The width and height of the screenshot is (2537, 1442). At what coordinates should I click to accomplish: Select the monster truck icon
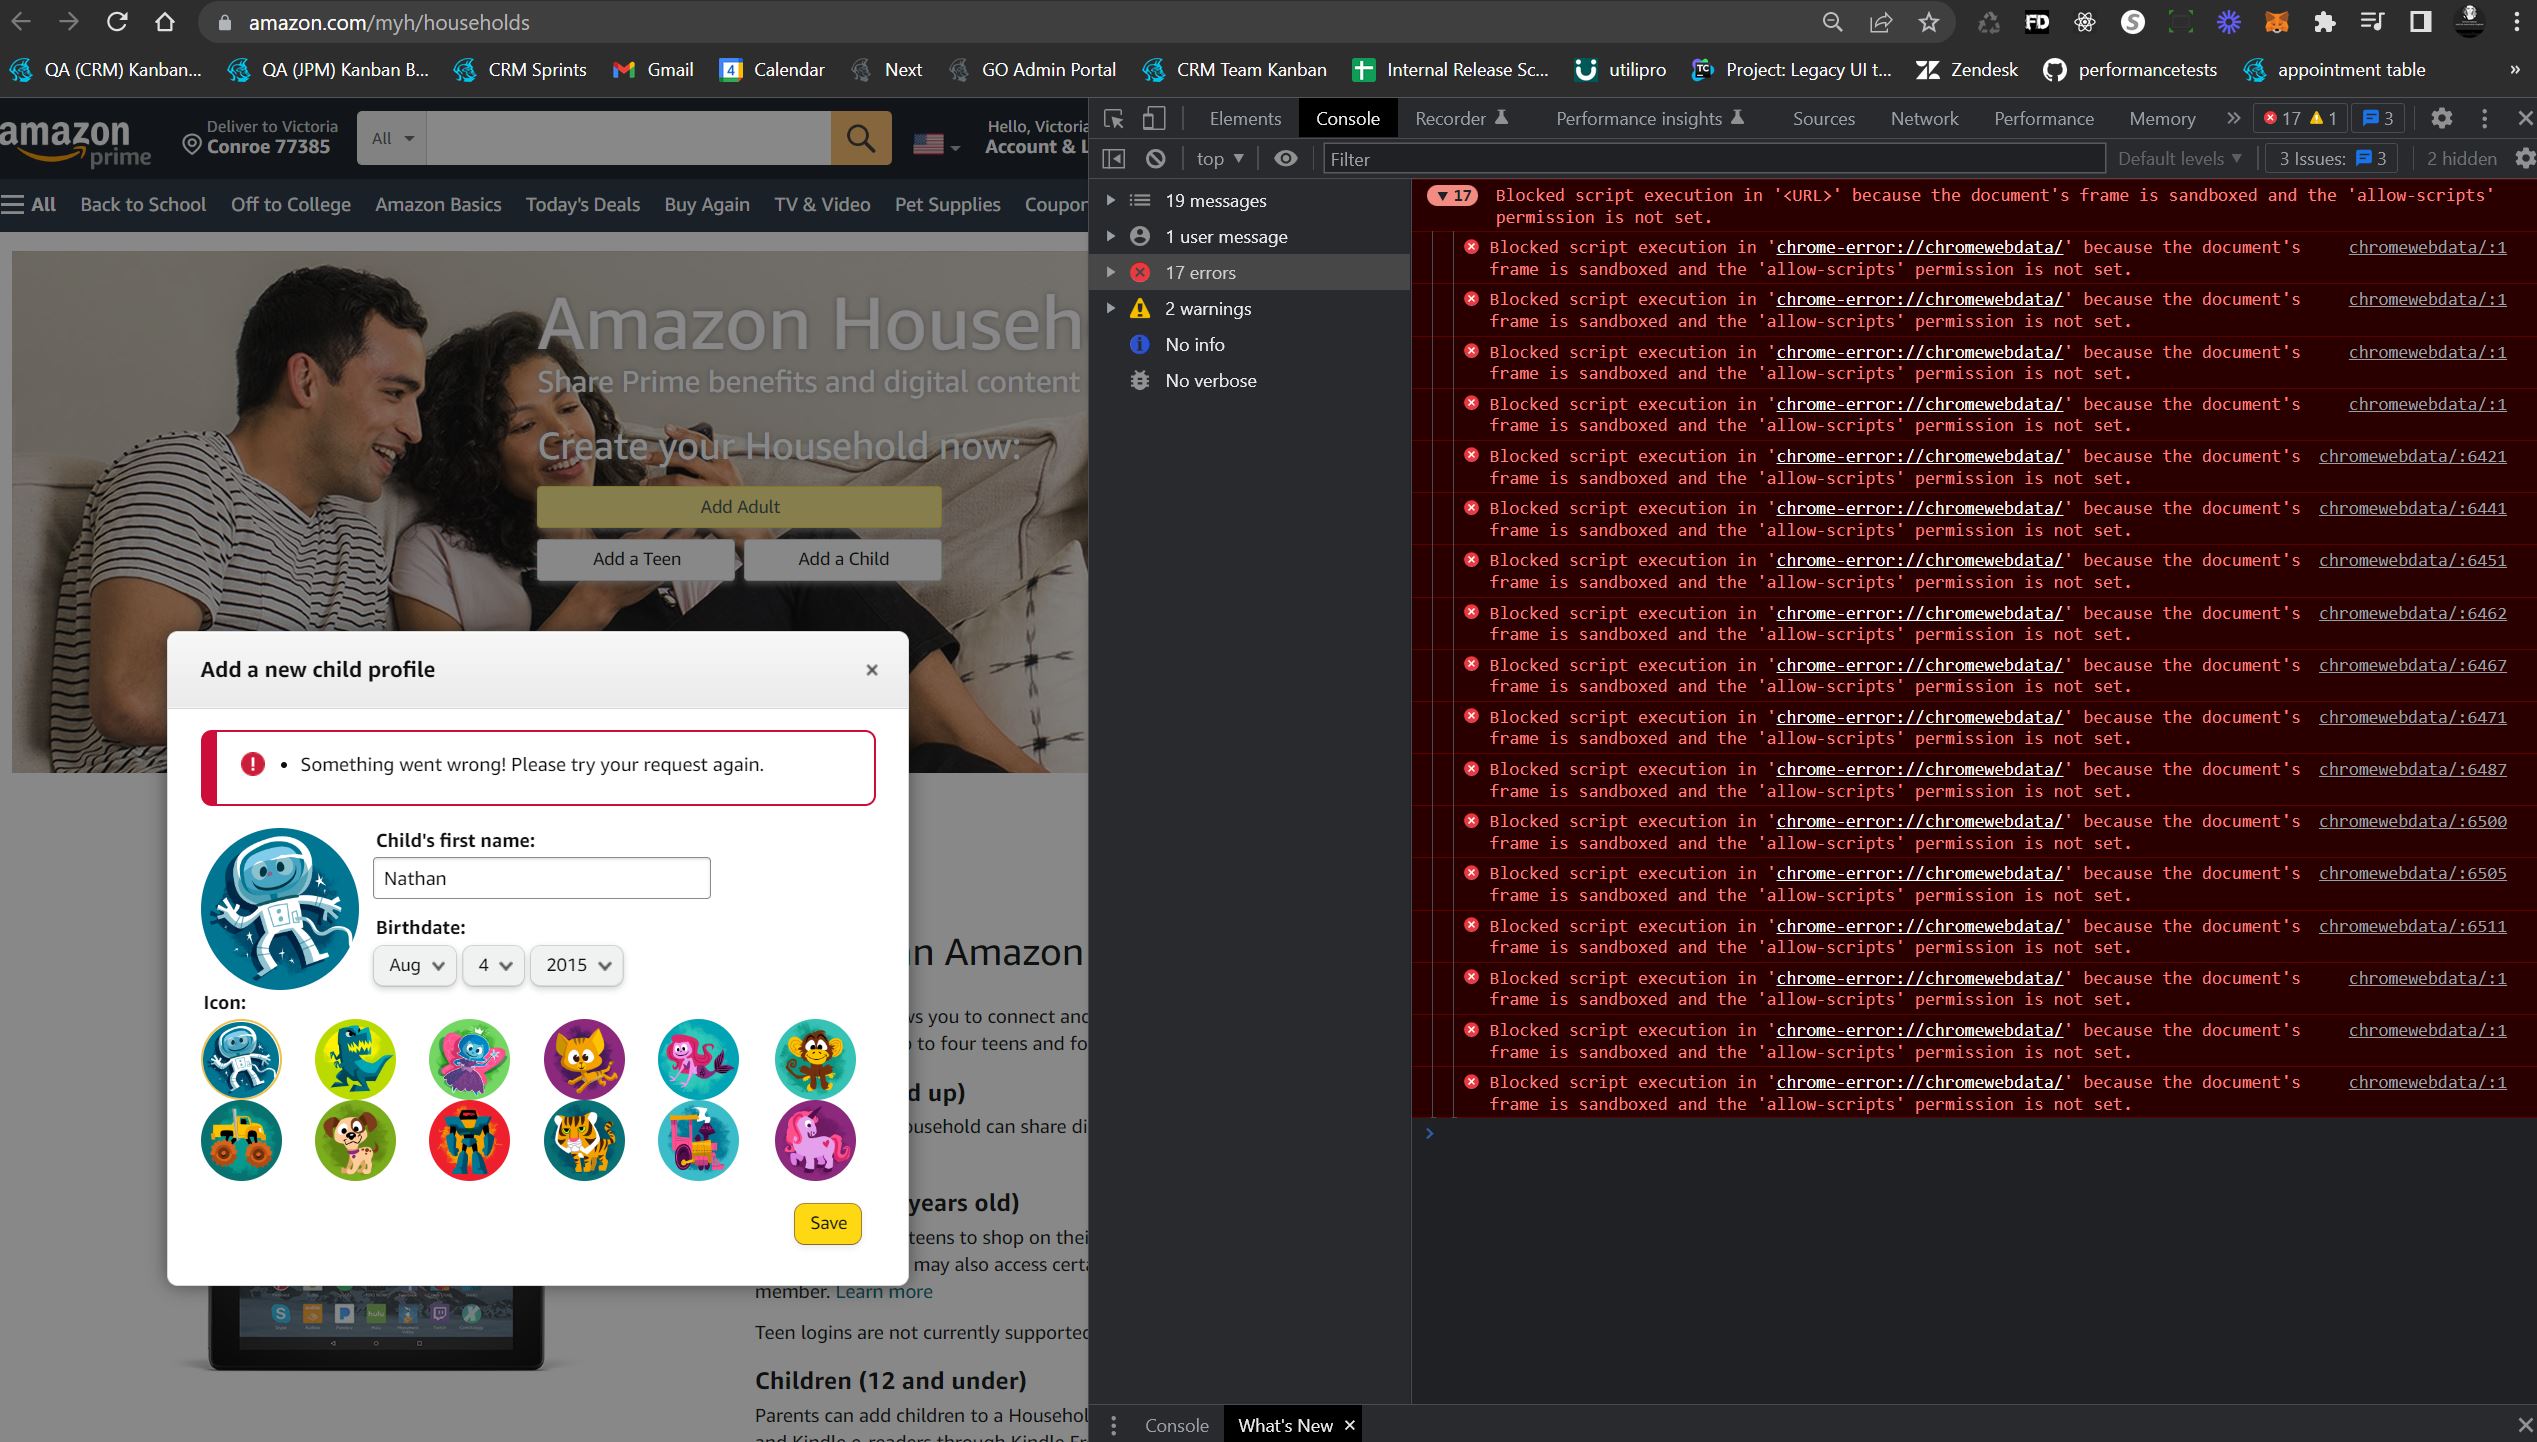click(241, 1141)
